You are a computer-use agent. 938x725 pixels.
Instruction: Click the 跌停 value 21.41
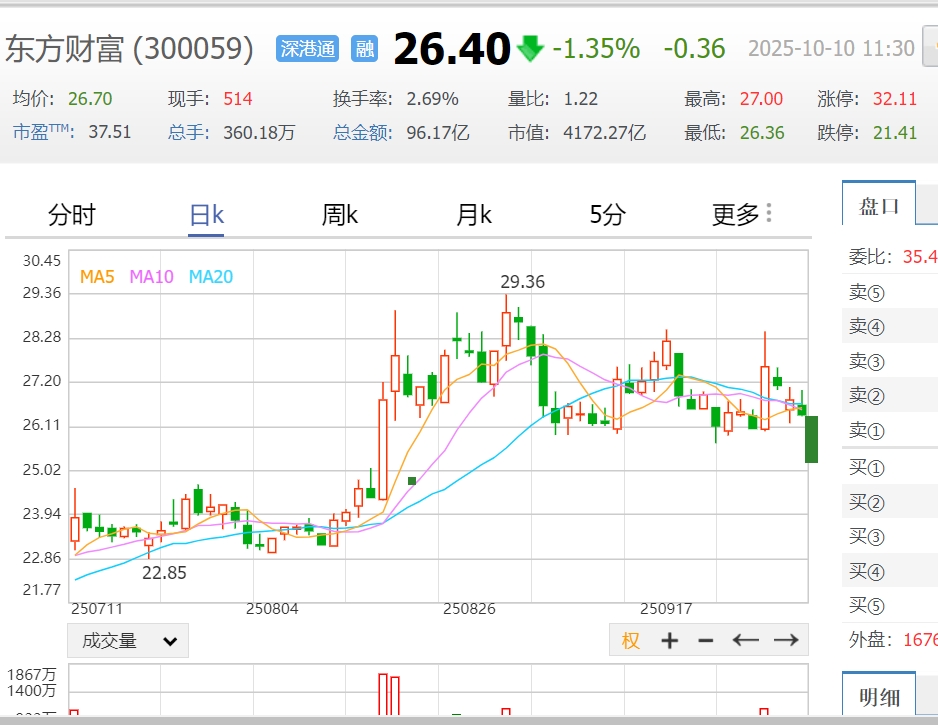(894, 132)
